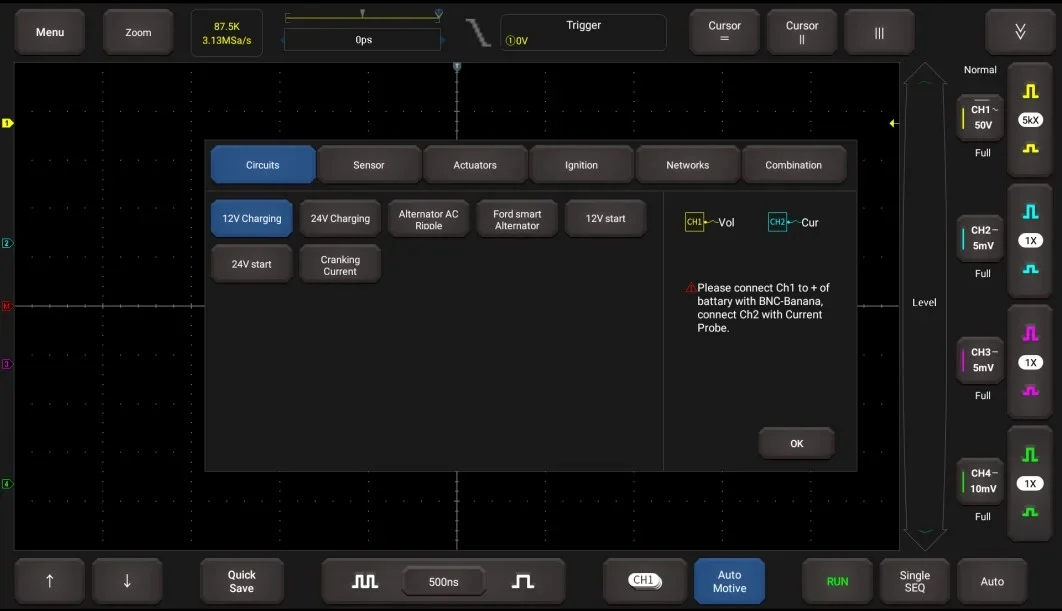Open the Trigger settings panel
The image size is (1062, 611).
point(583,33)
